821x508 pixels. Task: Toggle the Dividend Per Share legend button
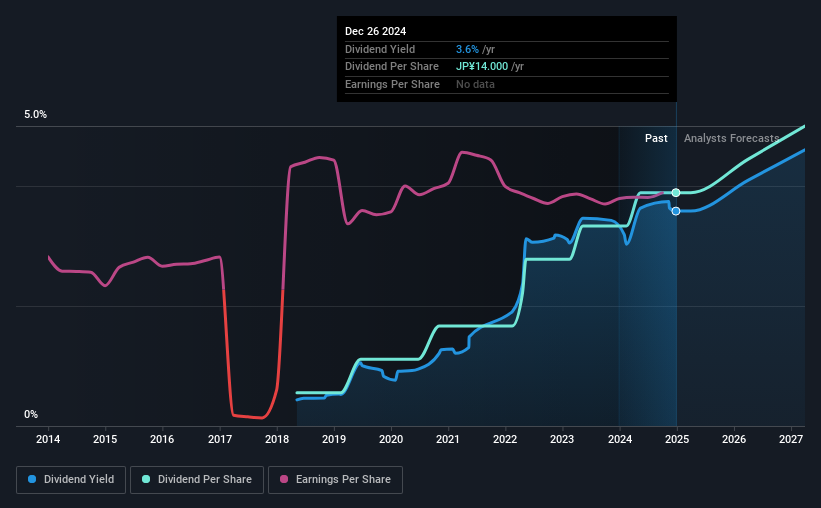tap(197, 480)
